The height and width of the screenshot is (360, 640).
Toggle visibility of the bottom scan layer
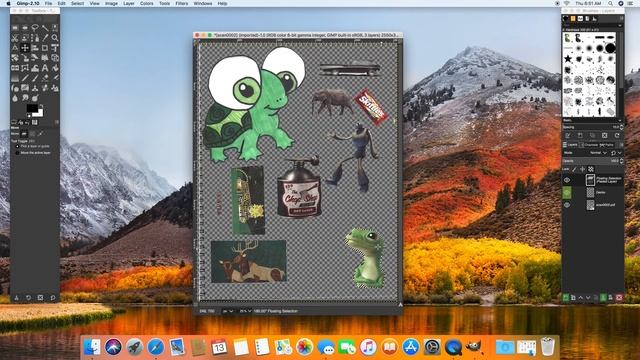coord(567,204)
